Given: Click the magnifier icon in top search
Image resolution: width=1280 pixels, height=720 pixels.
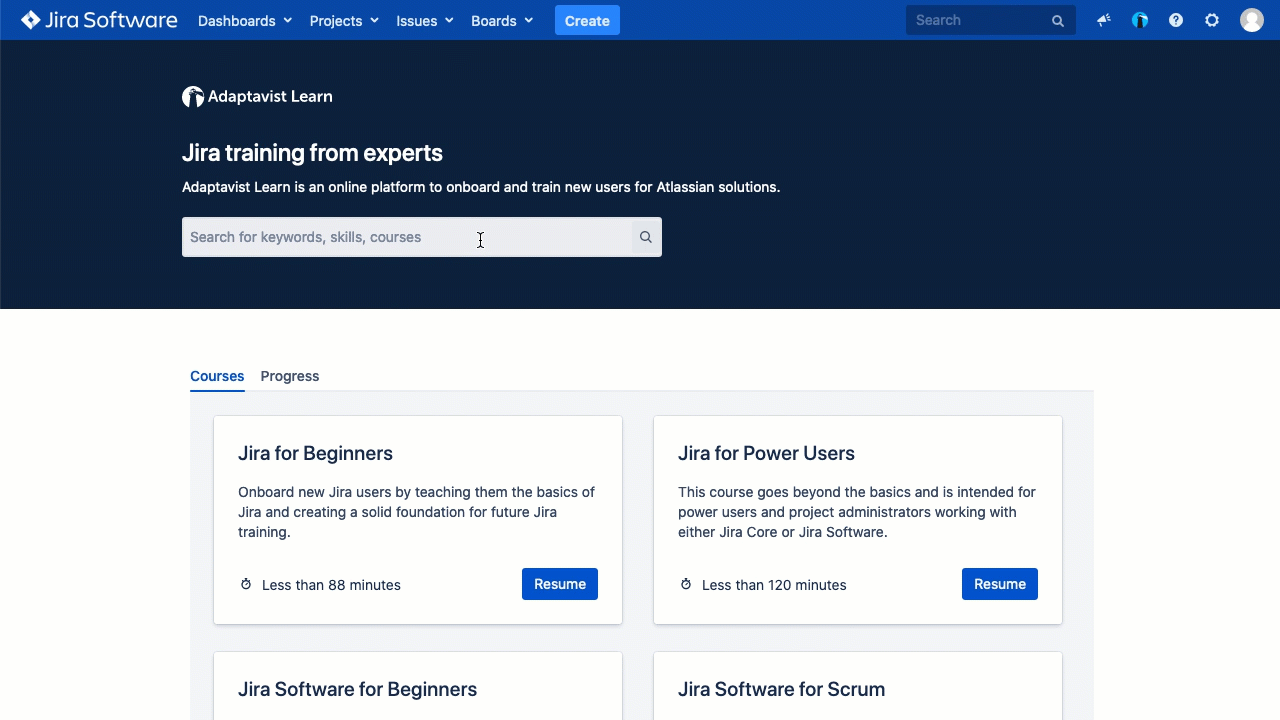Looking at the screenshot, I should (1058, 21).
